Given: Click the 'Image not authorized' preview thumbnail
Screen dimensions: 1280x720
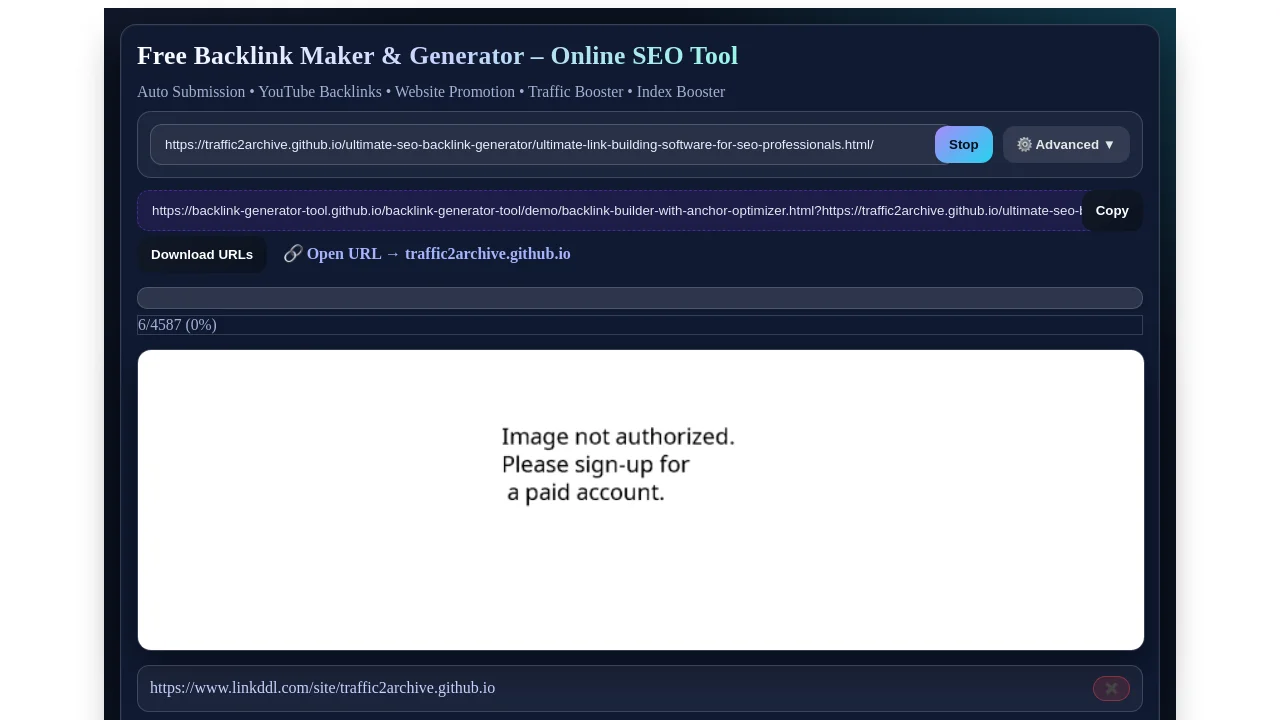Looking at the screenshot, I should [x=641, y=500].
